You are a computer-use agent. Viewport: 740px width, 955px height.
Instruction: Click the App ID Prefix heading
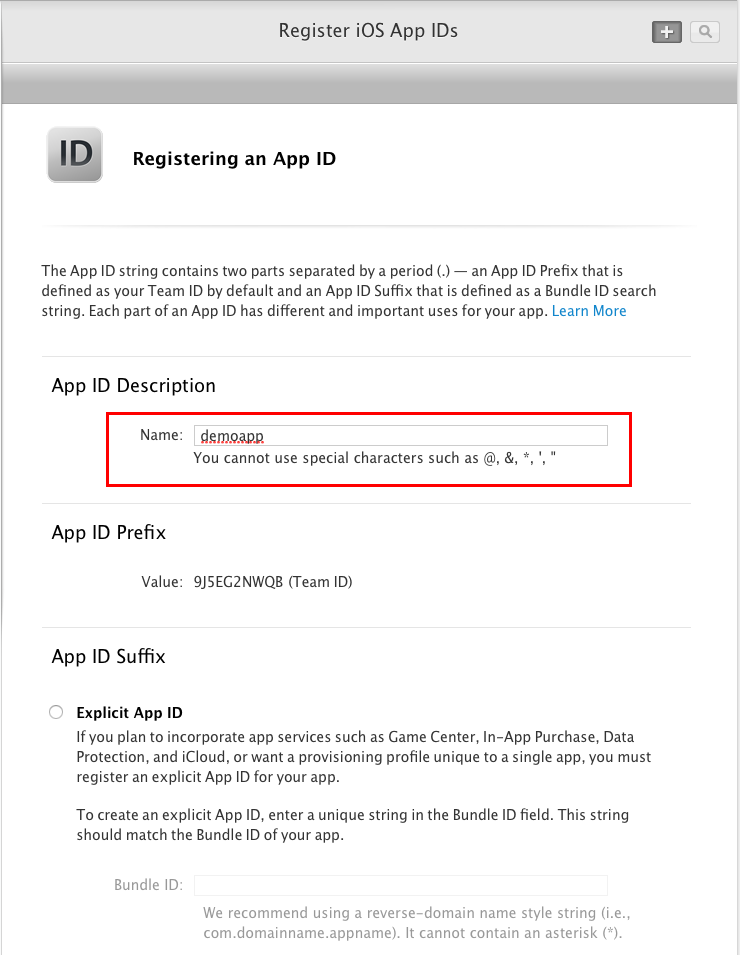point(108,532)
